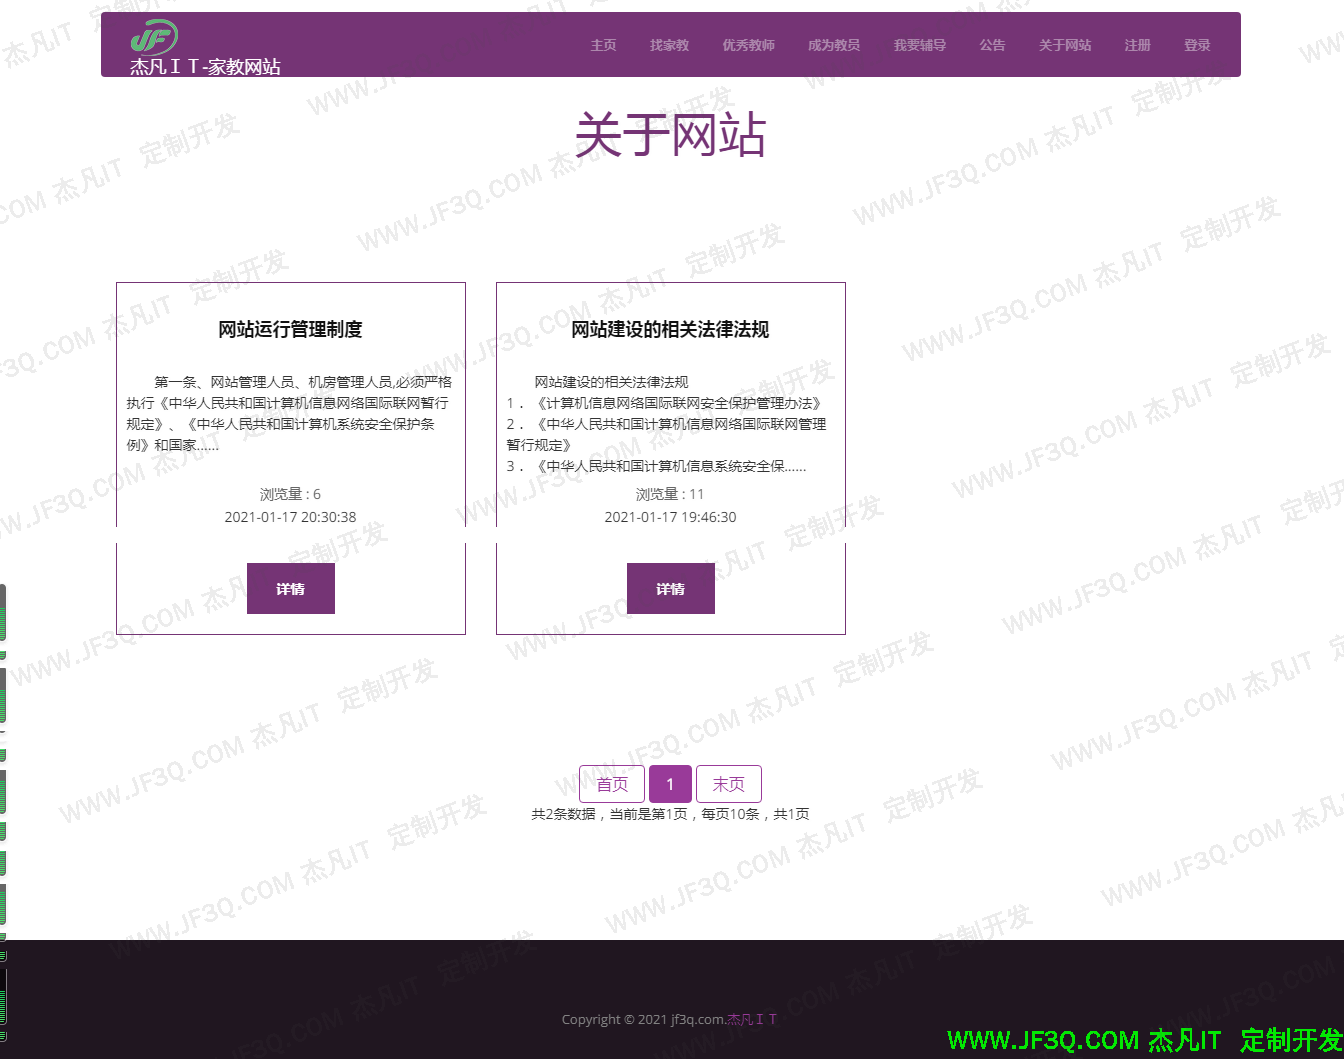Click the 网站运行管理制度 card title

(x=290, y=329)
